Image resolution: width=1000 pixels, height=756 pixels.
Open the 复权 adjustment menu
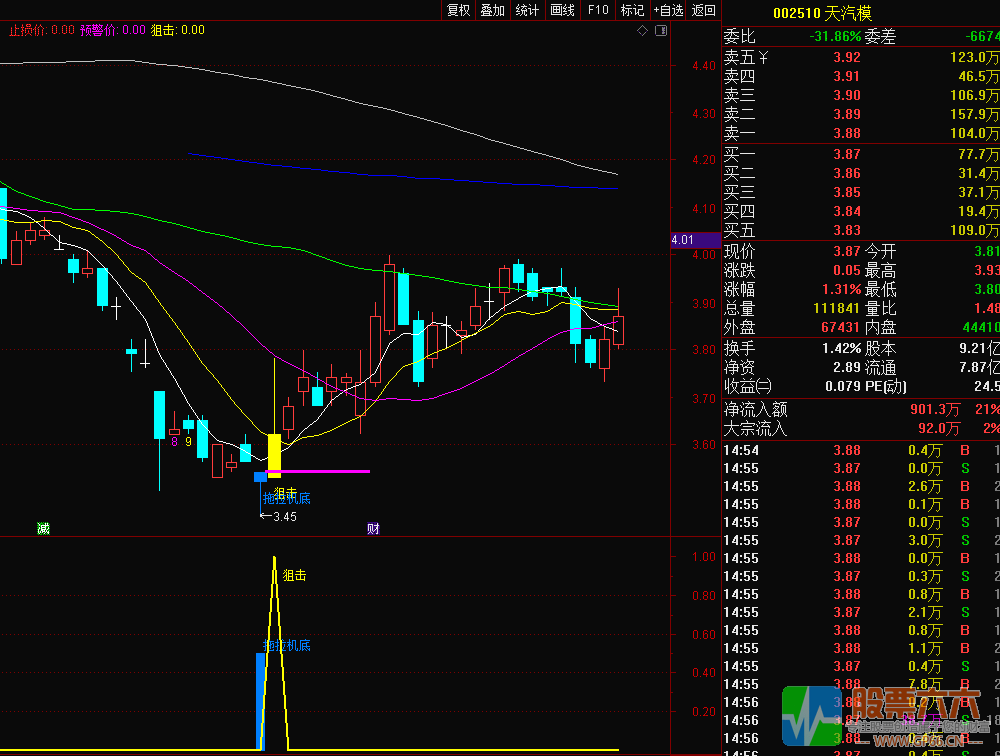click(458, 10)
